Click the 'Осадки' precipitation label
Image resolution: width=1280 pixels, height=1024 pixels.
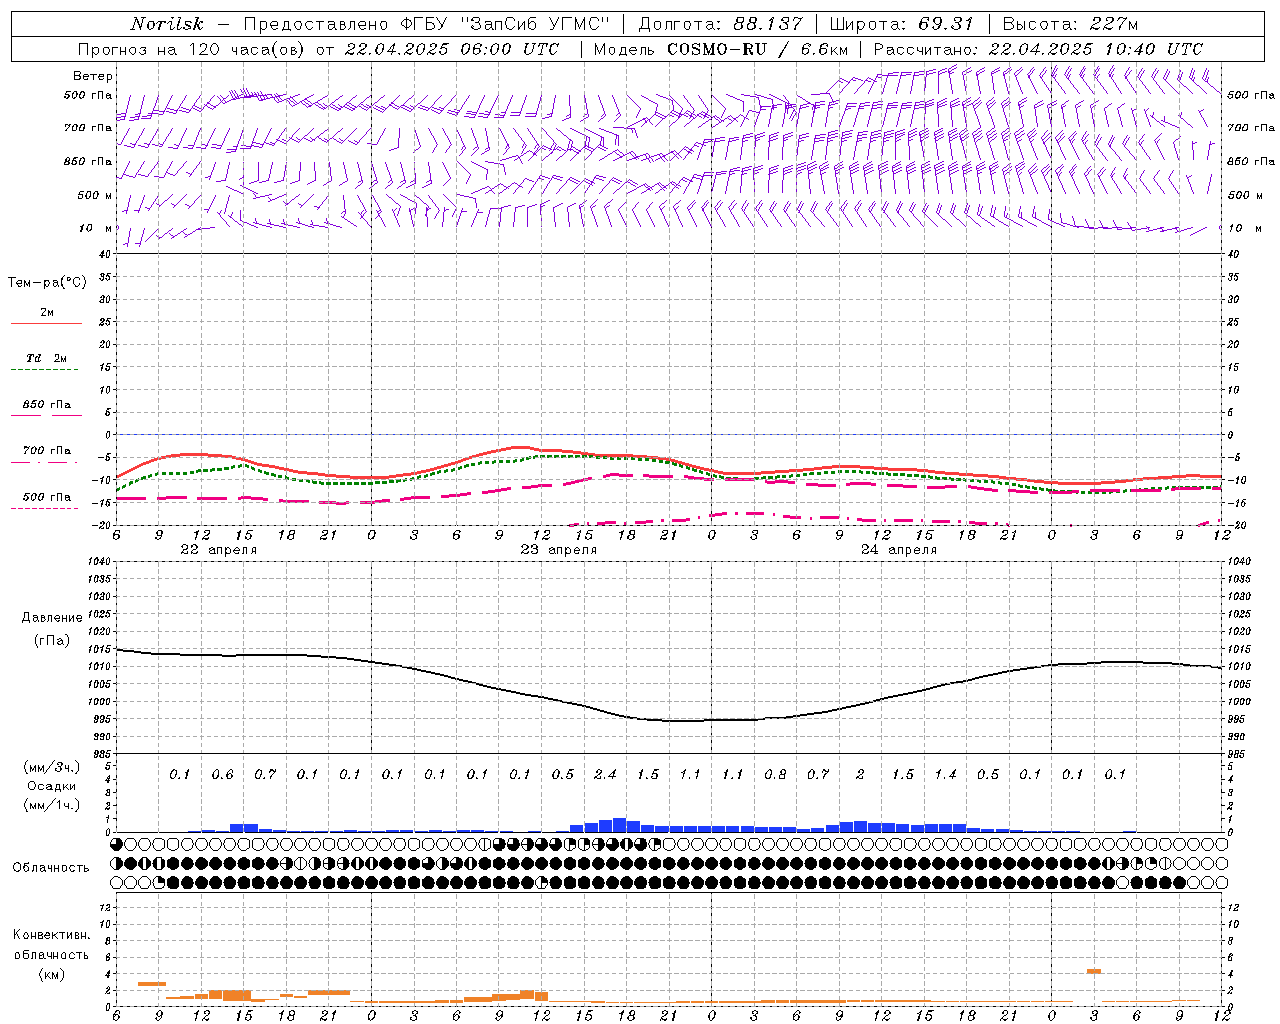click(x=52, y=786)
